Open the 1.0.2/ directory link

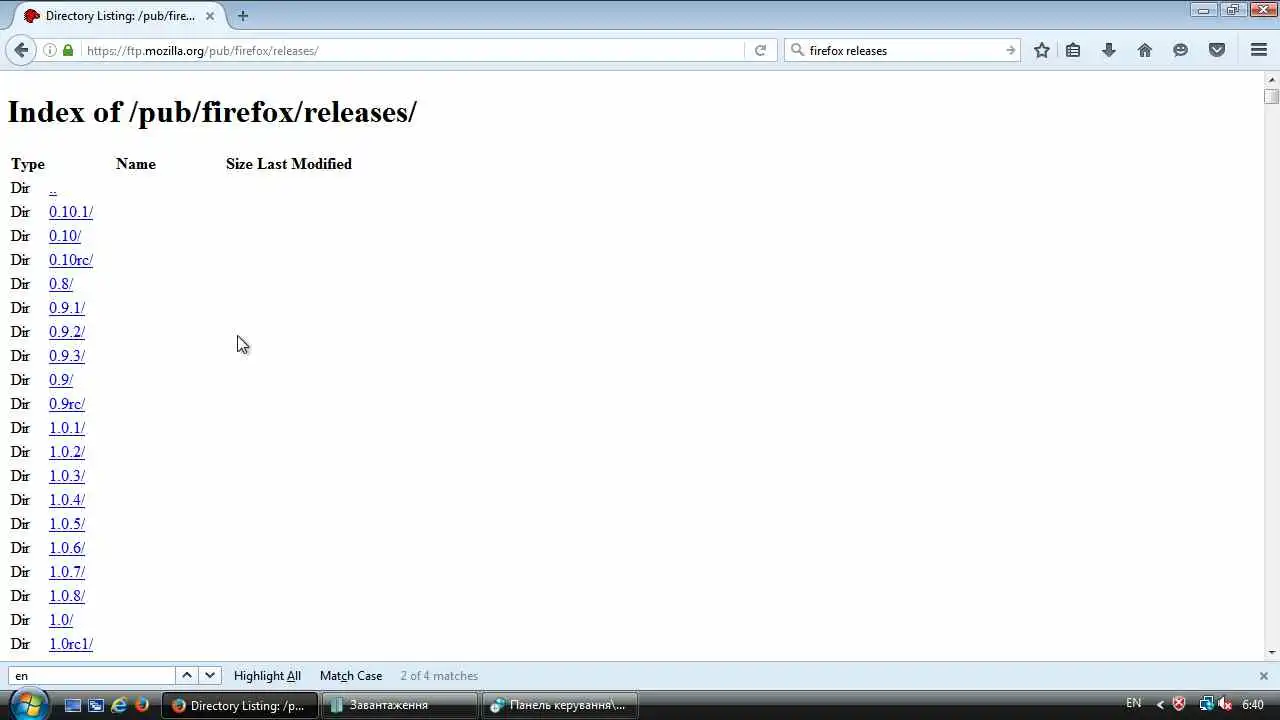coord(67,452)
